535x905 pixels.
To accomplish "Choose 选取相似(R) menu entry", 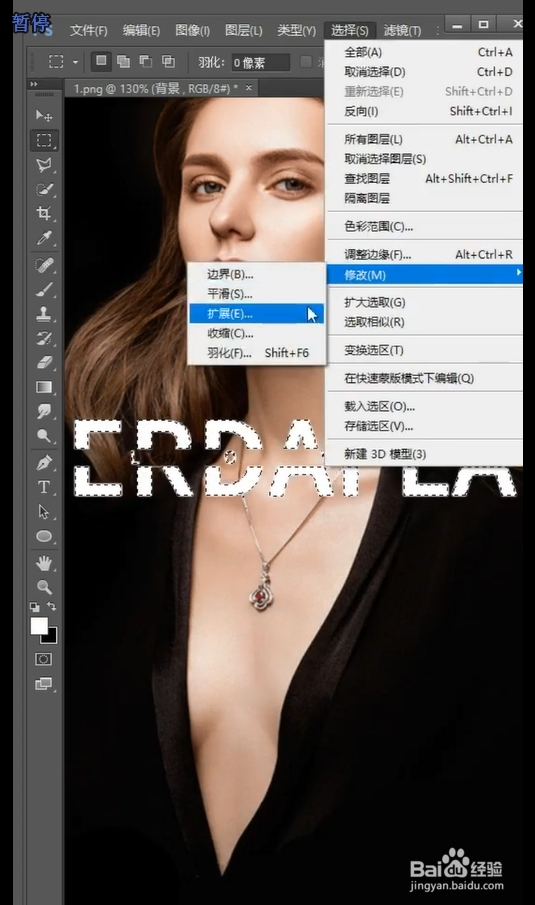I will [x=425, y=322].
